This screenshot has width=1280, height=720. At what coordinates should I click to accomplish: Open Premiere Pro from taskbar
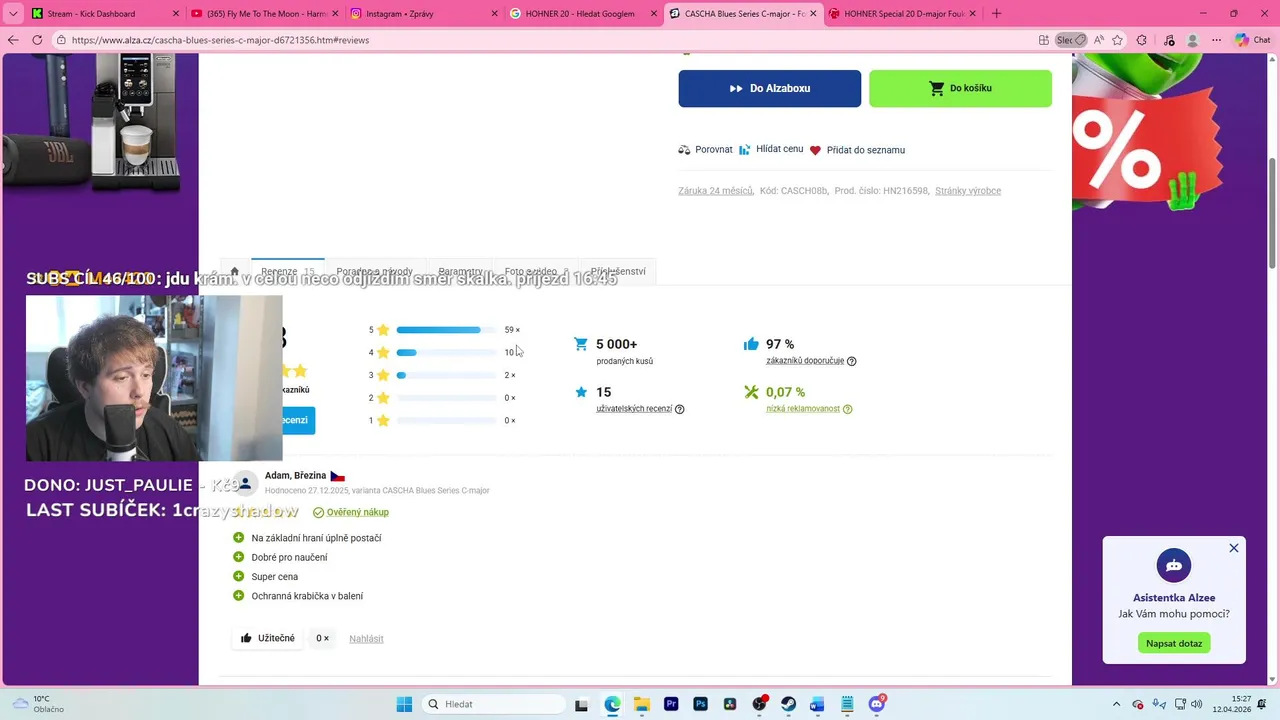(x=671, y=704)
